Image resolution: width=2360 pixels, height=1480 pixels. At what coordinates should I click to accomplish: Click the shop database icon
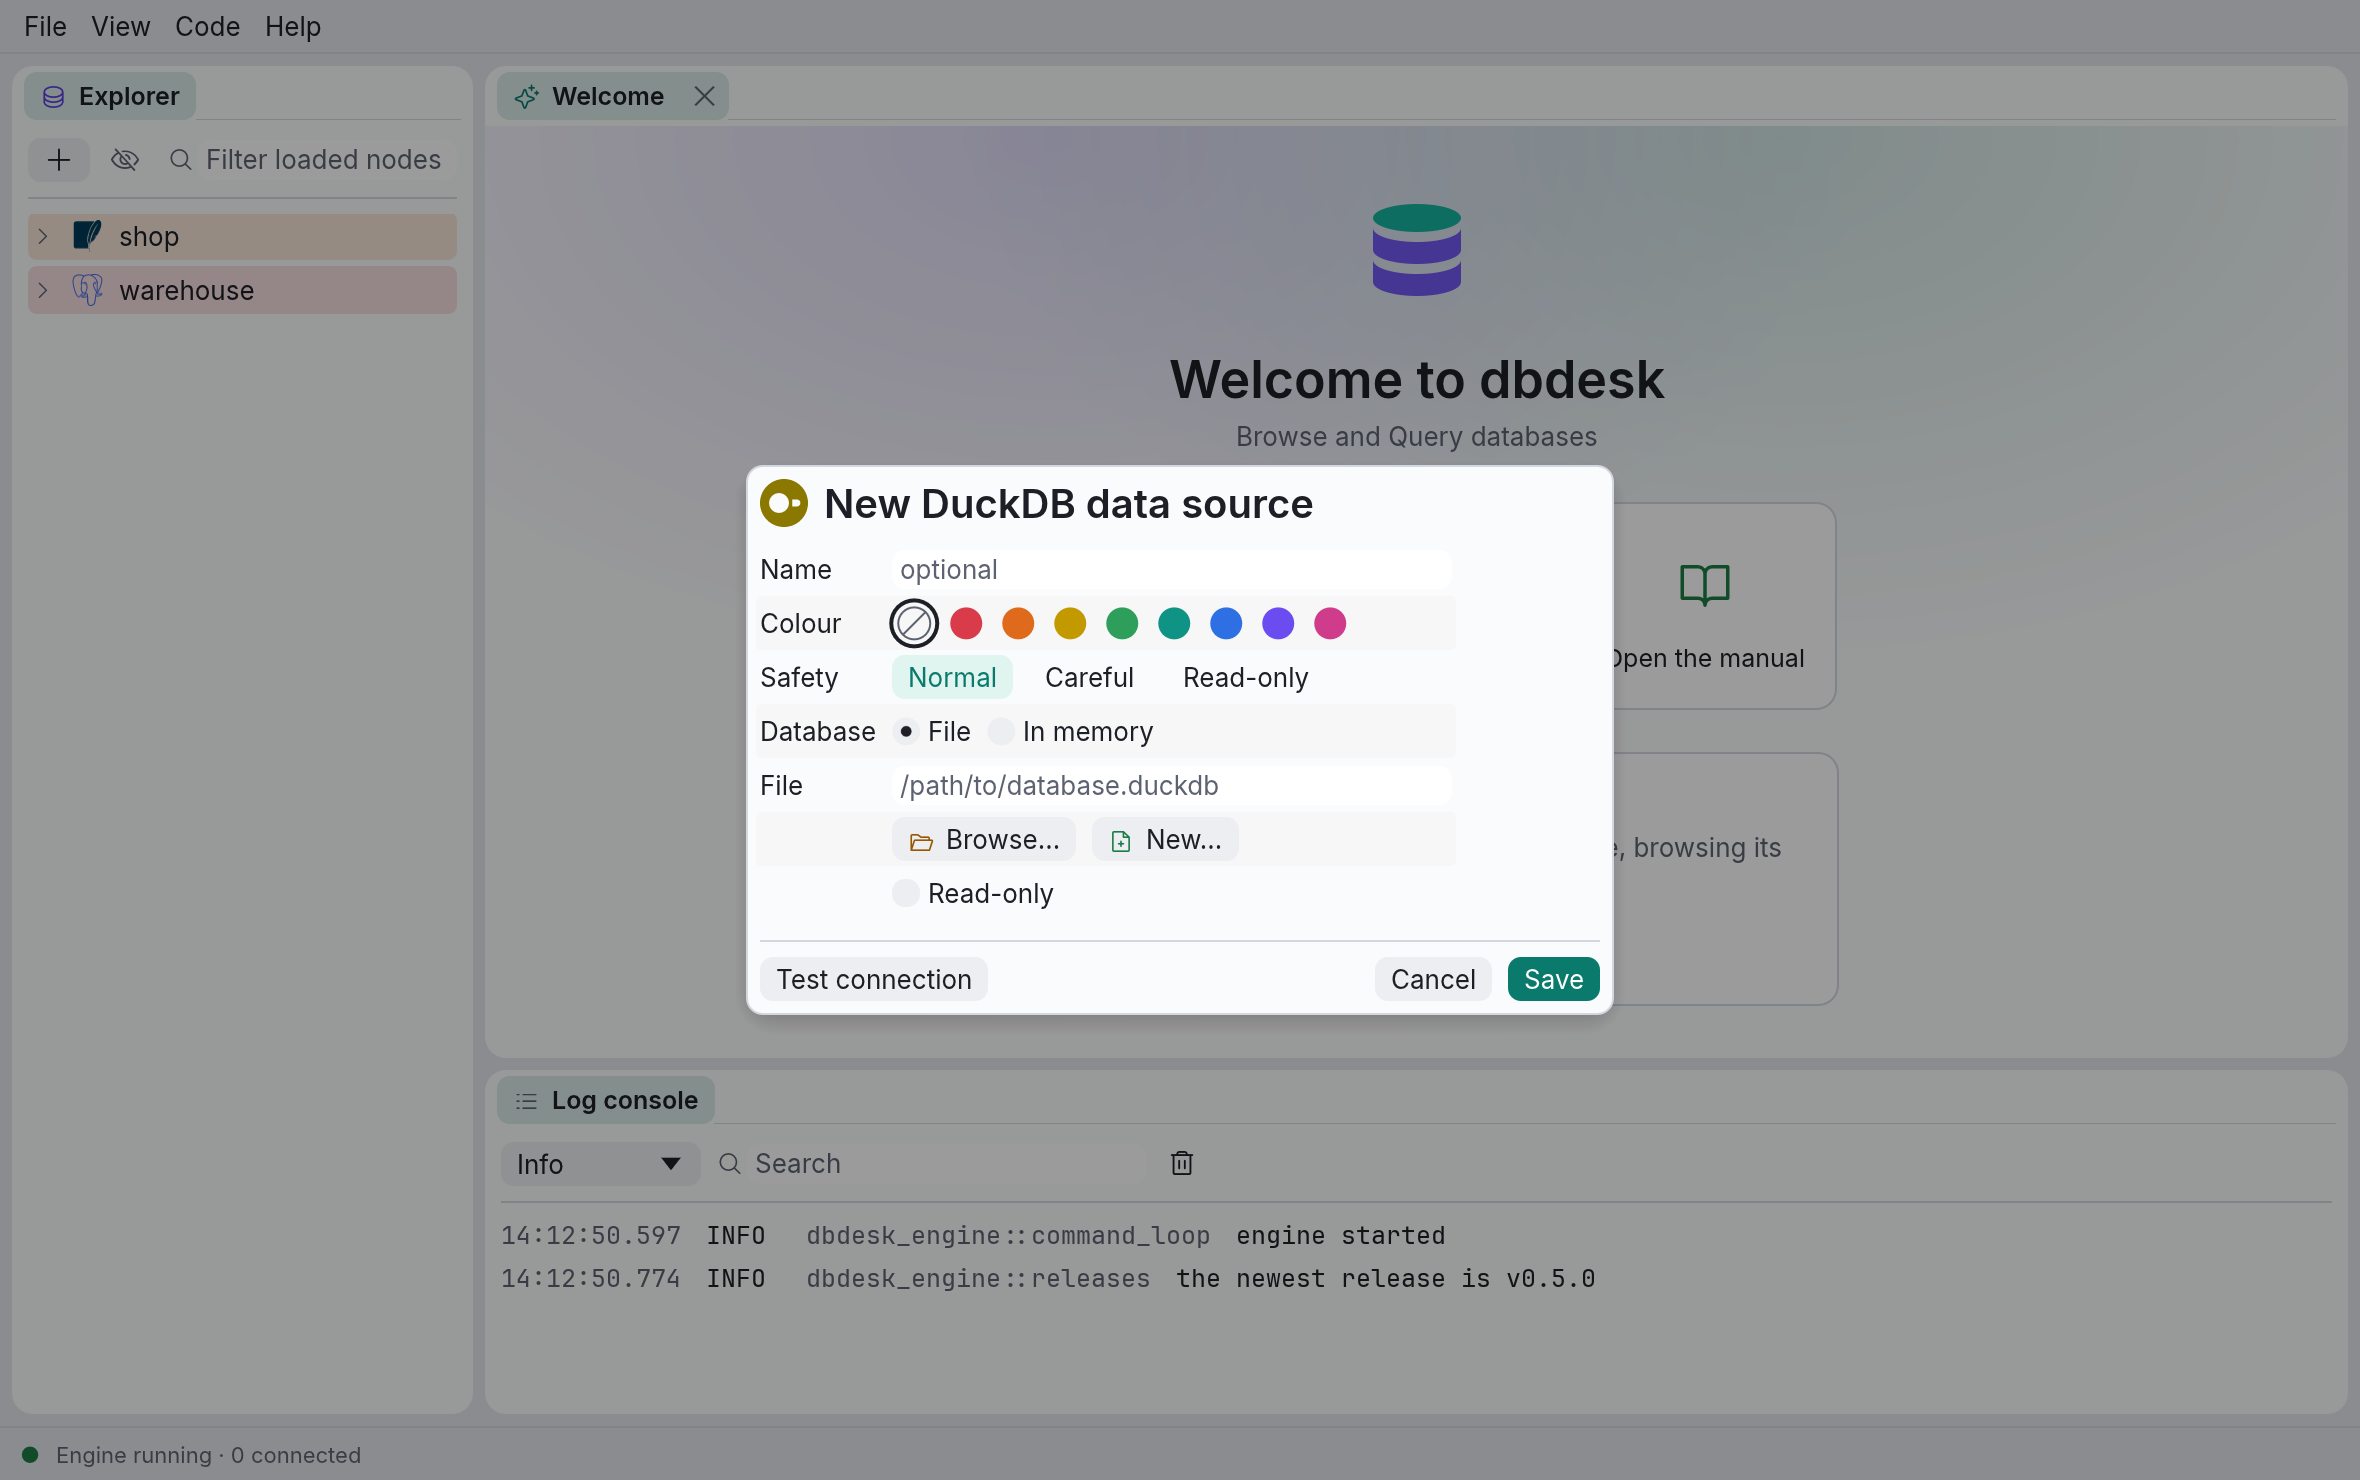click(x=87, y=236)
